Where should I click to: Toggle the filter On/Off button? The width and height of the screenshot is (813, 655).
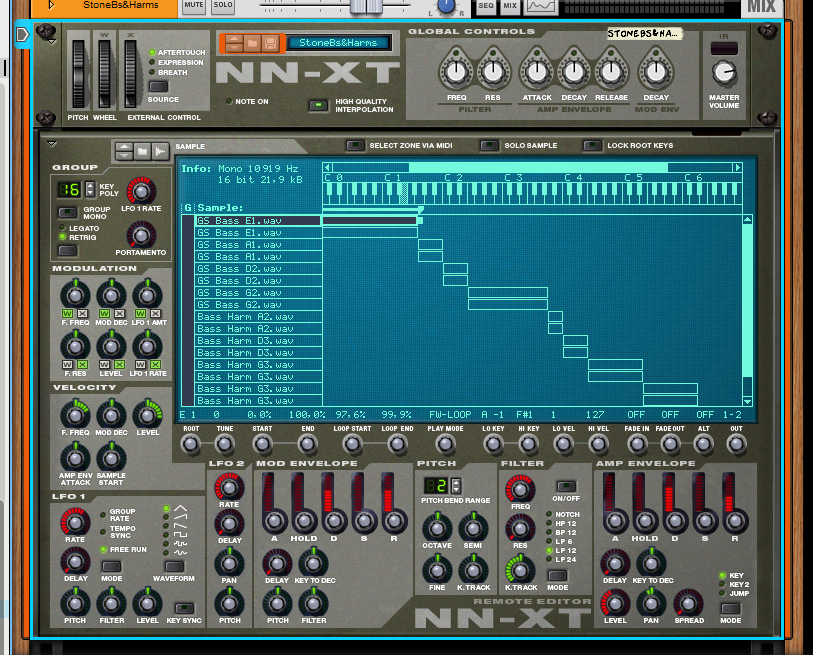click(x=566, y=486)
